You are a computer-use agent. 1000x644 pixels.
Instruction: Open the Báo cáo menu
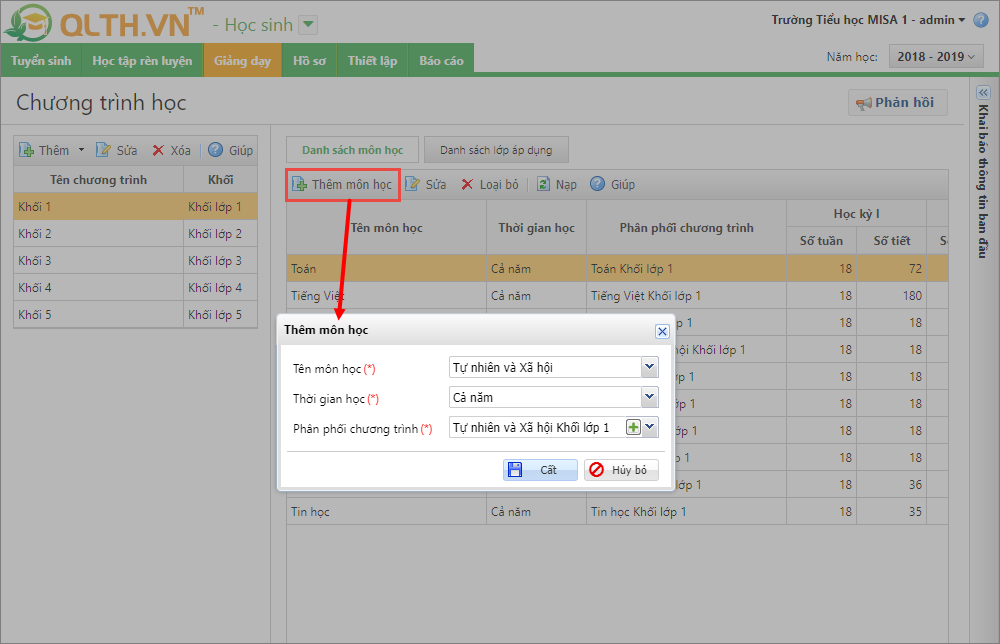pos(441,61)
